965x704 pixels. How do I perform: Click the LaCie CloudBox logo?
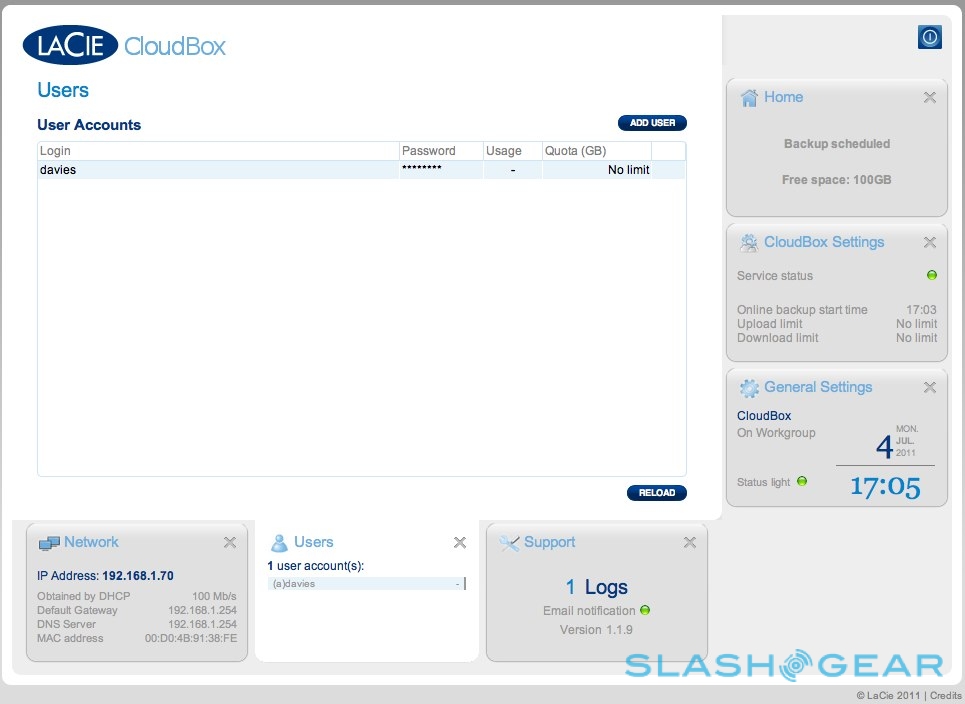coord(124,46)
